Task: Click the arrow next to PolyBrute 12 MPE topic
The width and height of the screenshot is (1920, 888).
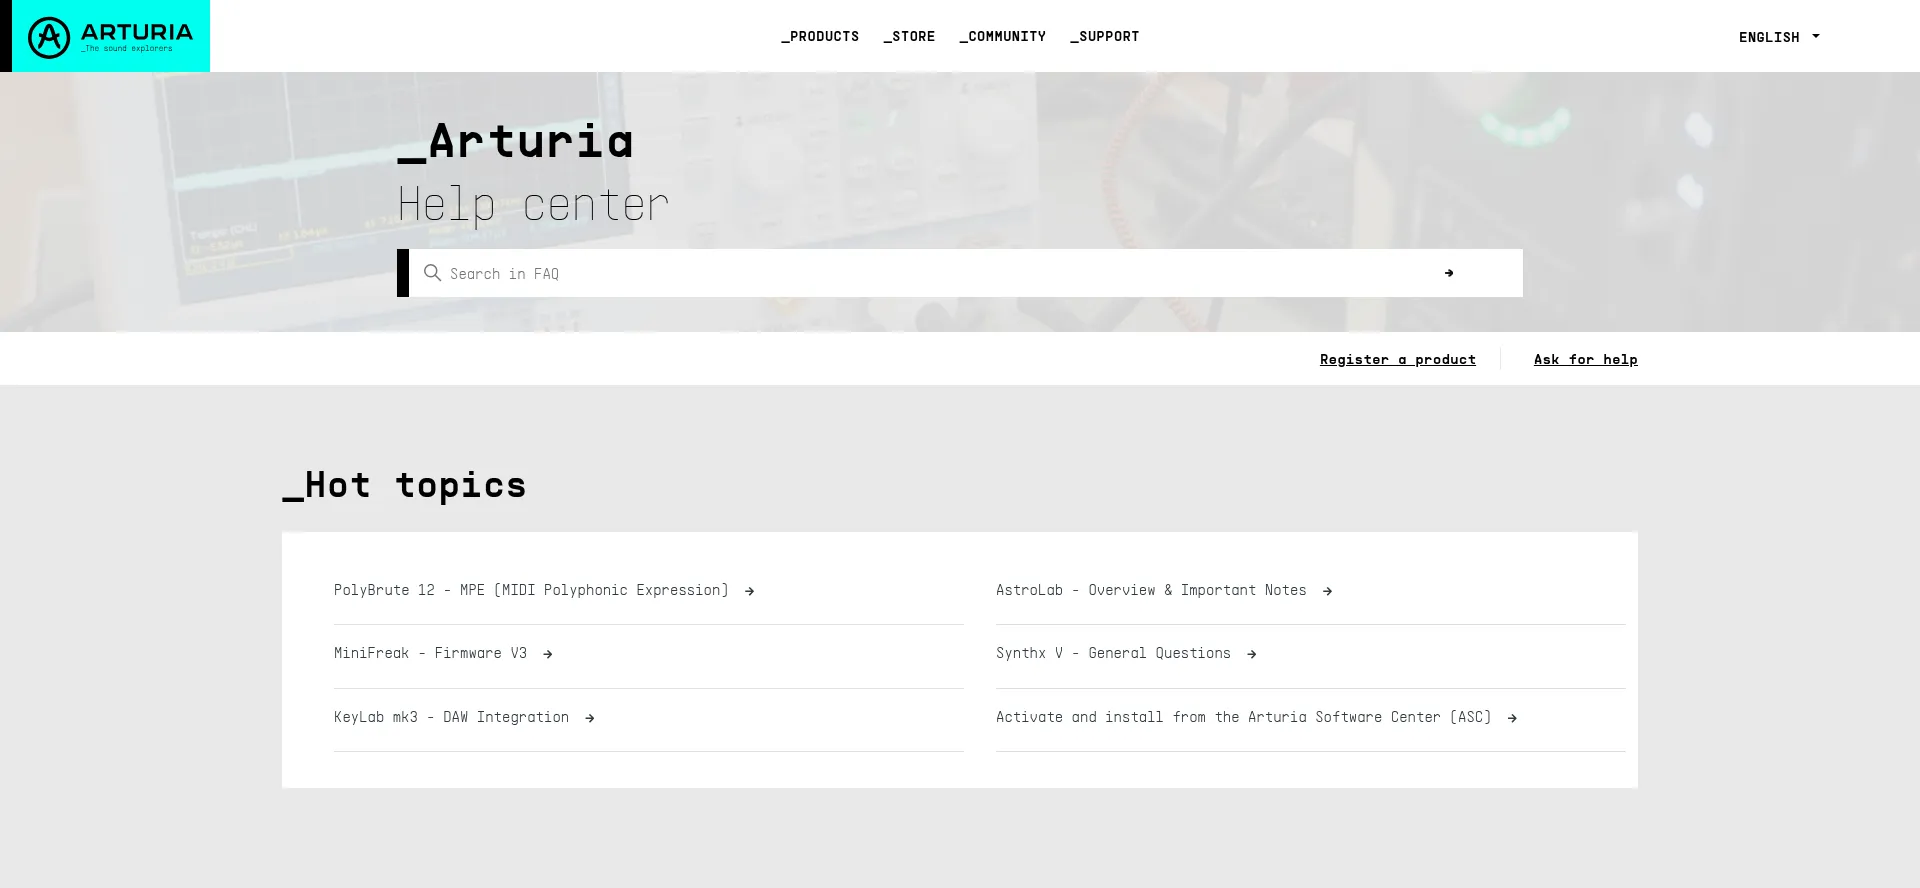Action: tap(749, 591)
